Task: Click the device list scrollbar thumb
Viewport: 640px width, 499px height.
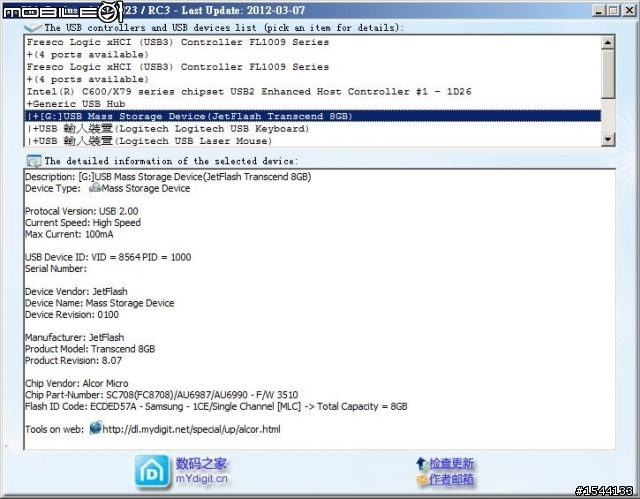Action: pyautogui.click(x=608, y=73)
